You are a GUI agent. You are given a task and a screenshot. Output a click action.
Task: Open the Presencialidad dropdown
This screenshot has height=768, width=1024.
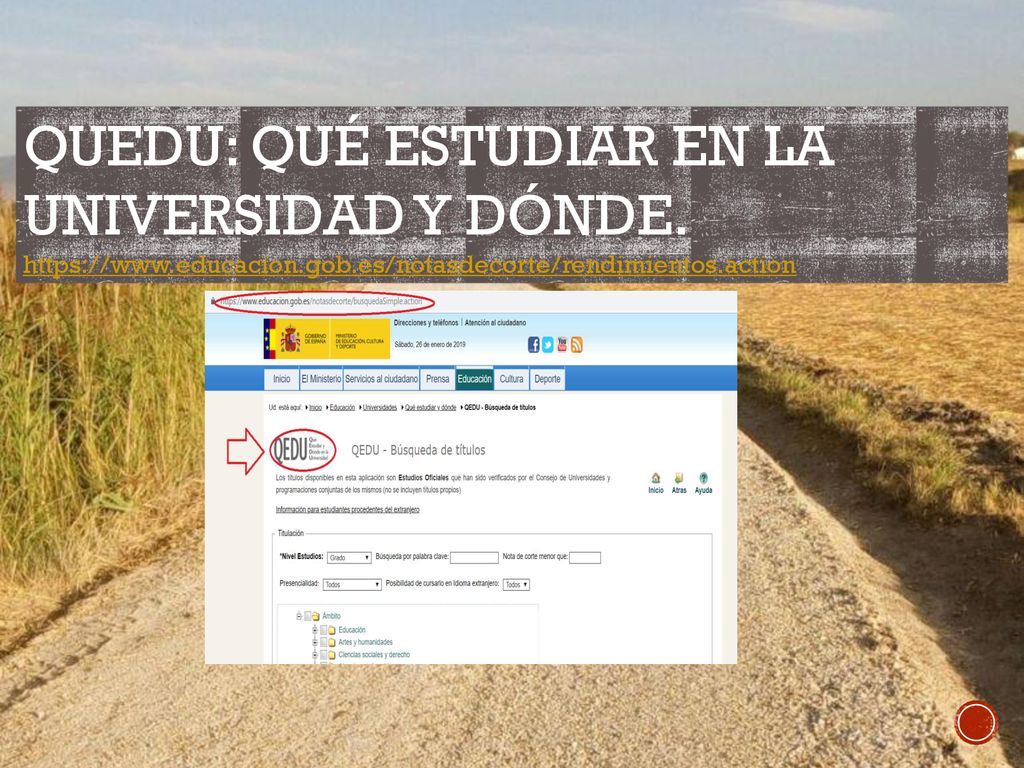click(352, 584)
